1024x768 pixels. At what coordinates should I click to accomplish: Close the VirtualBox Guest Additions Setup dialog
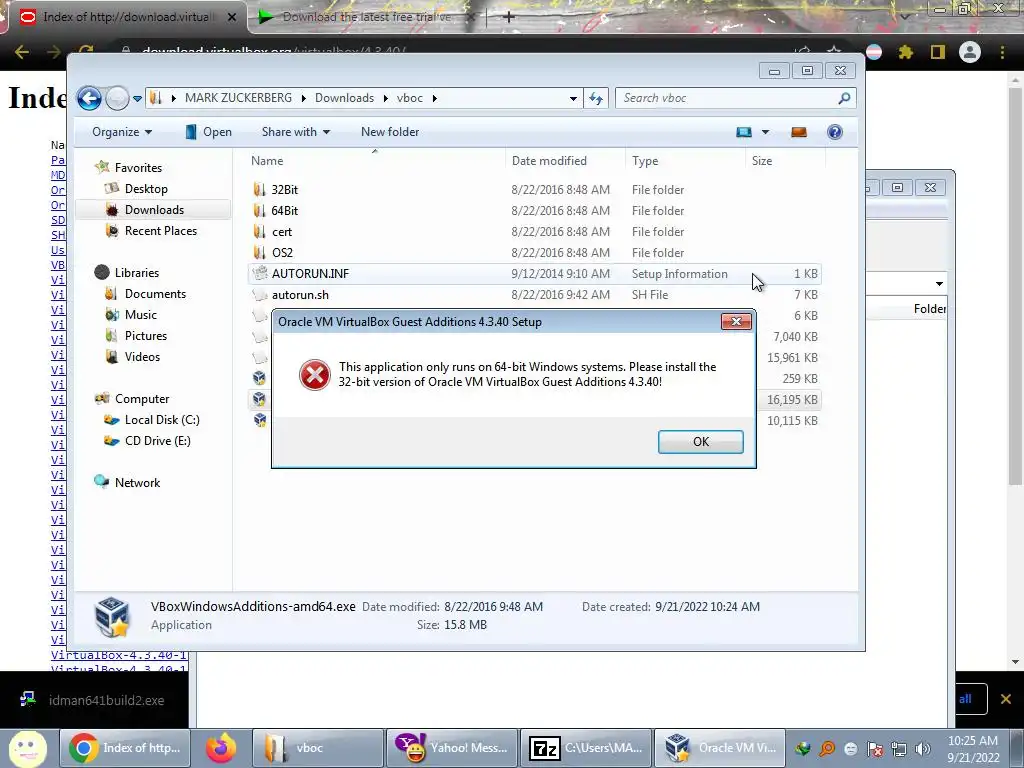pyautogui.click(x=736, y=321)
